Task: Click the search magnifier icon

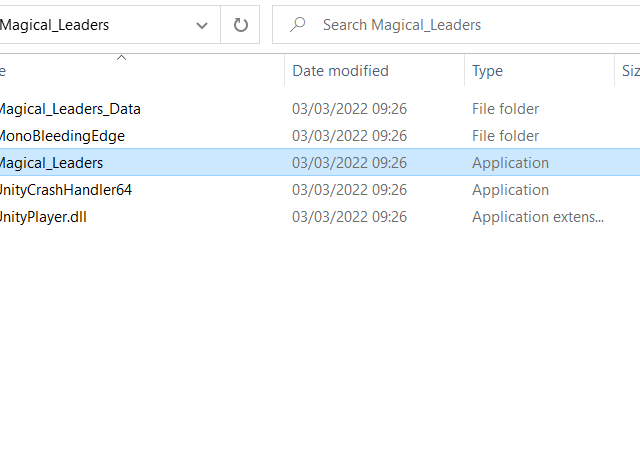Action: point(298,25)
